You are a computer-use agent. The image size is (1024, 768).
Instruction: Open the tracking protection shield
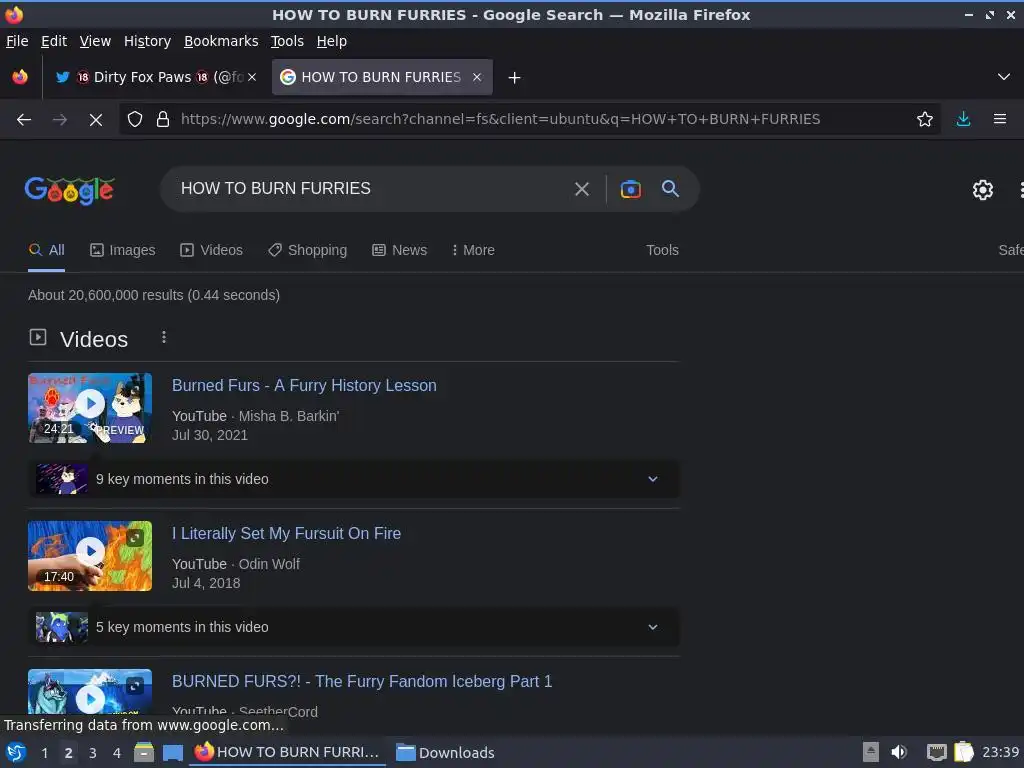pos(135,119)
